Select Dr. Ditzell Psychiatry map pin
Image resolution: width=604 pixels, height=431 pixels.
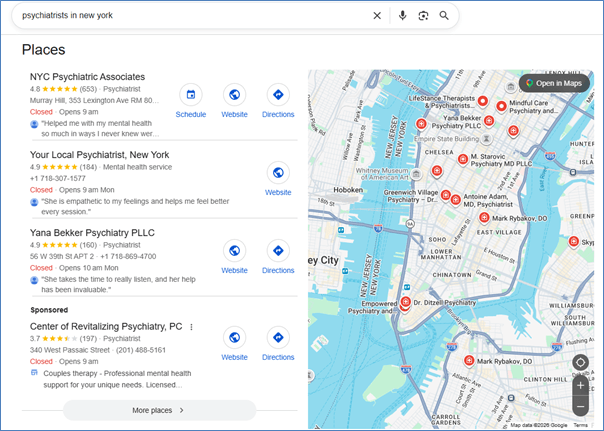pyautogui.click(x=406, y=302)
